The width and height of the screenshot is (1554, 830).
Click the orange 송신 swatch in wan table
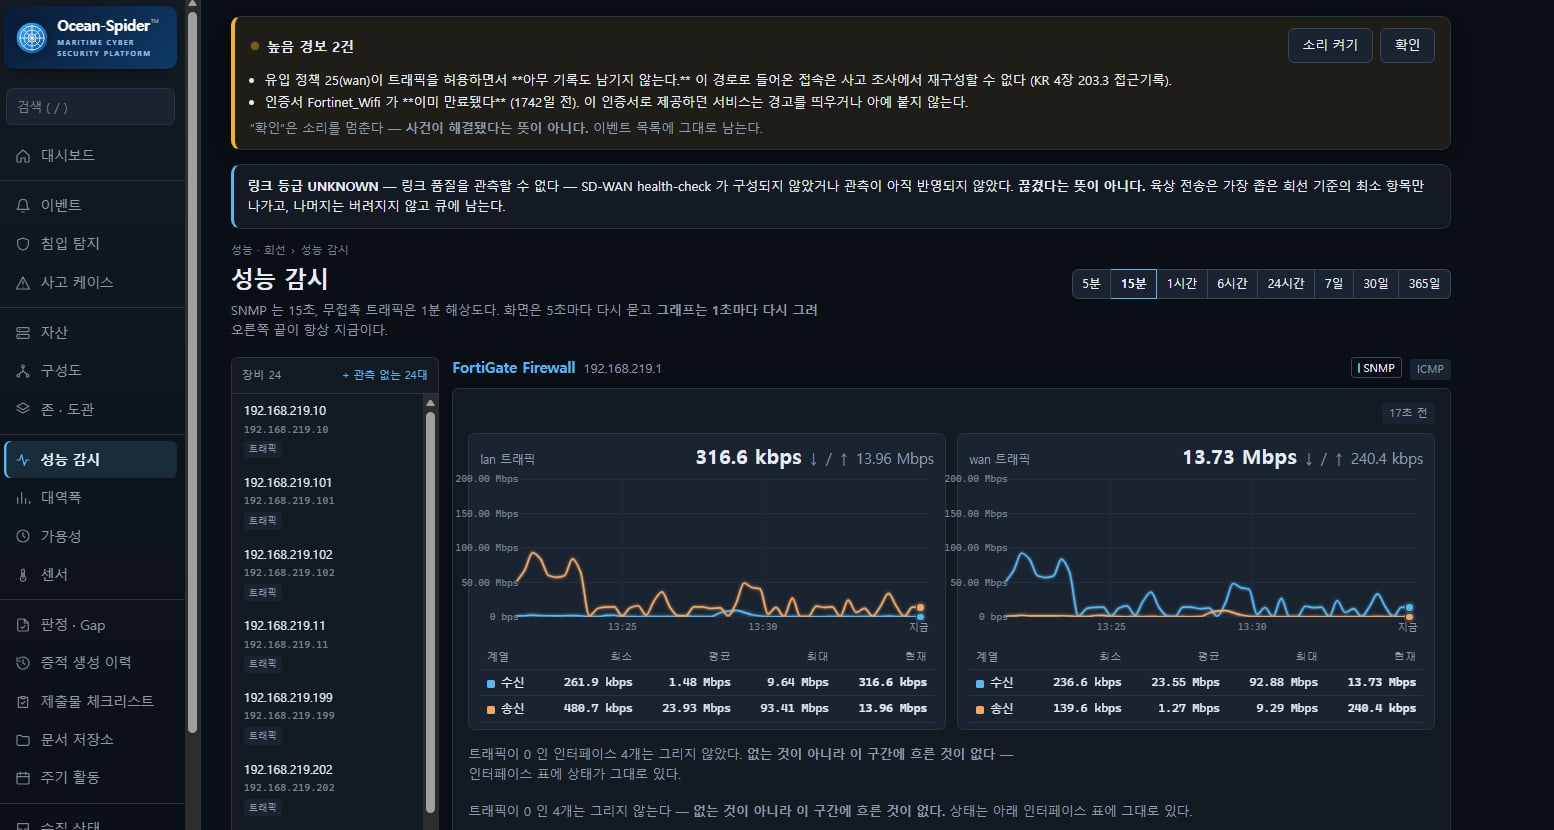[x=980, y=710]
